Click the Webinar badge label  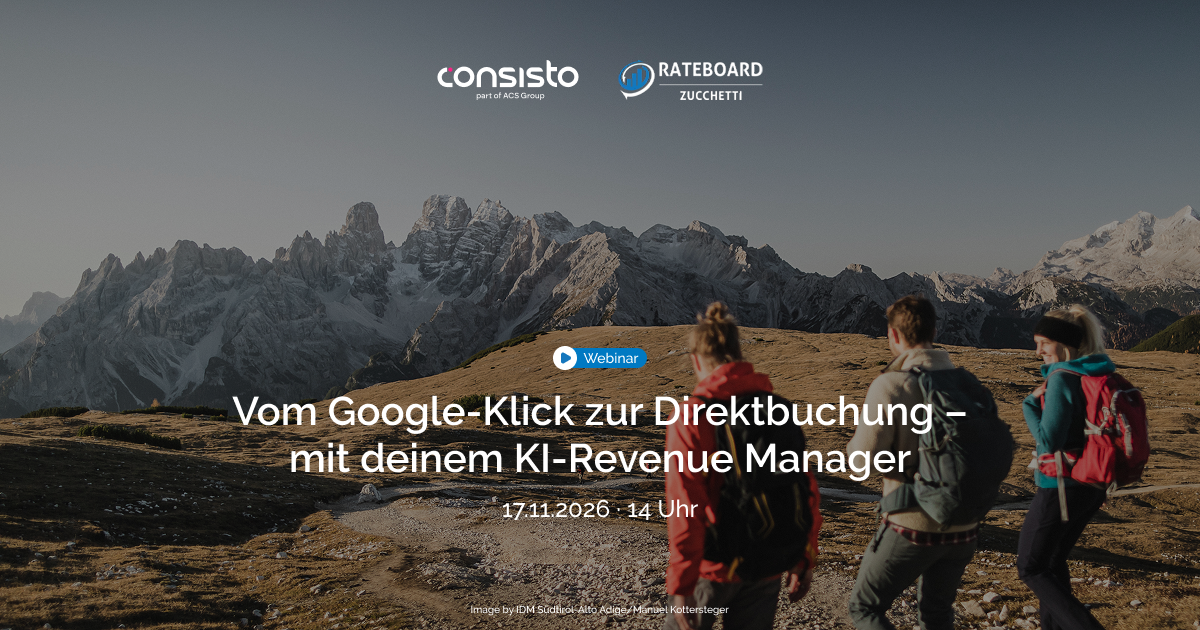click(x=611, y=358)
